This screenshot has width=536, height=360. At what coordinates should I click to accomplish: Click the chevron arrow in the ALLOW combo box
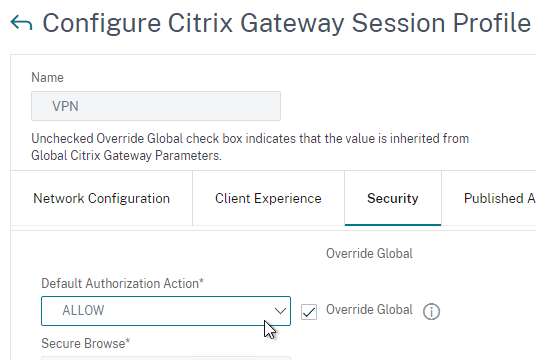pyautogui.click(x=280, y=311)
